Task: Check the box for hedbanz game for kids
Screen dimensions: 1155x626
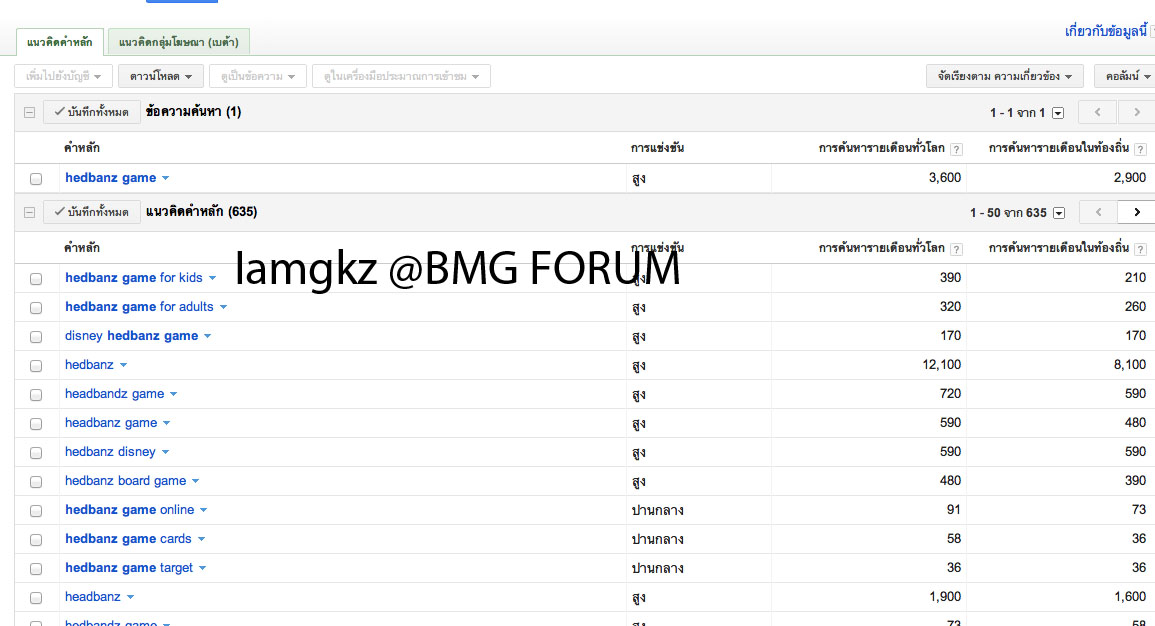Action: tap(36, 278)
